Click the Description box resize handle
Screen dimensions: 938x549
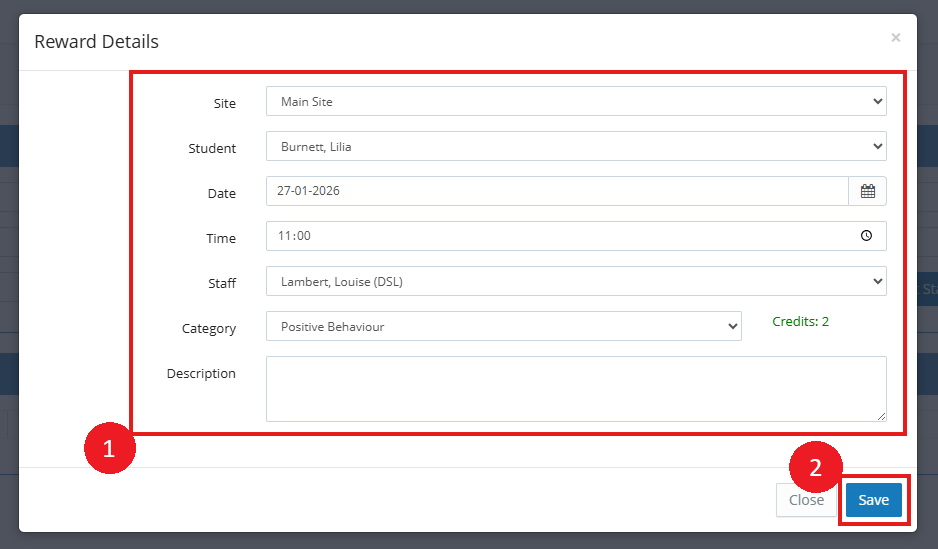point(881,416)
